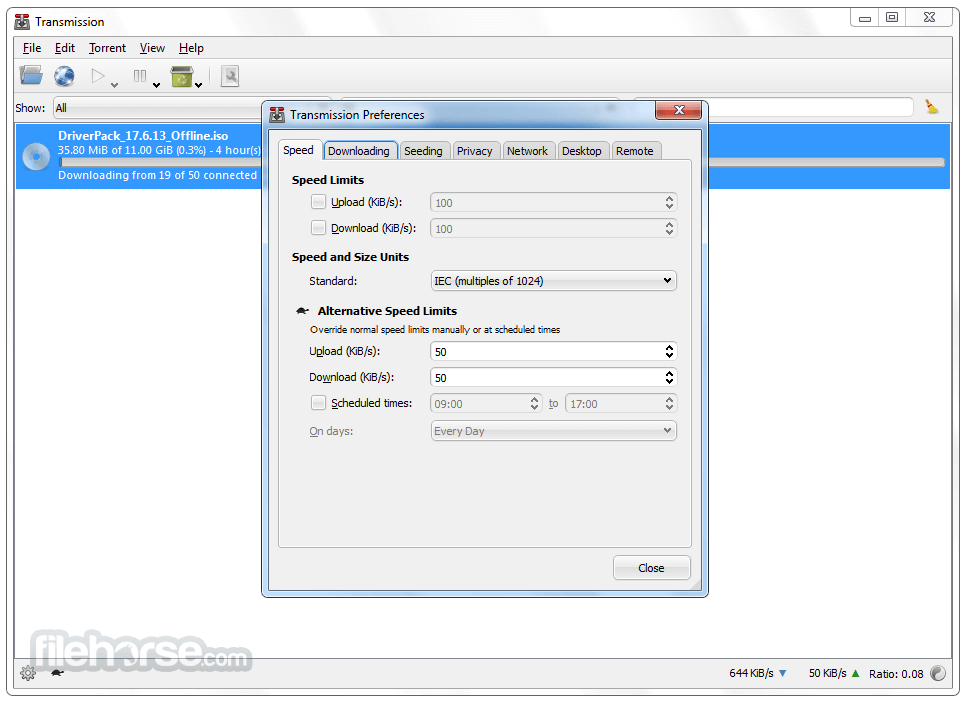Pause torrent with the pause icon

[x=140, y=76]
